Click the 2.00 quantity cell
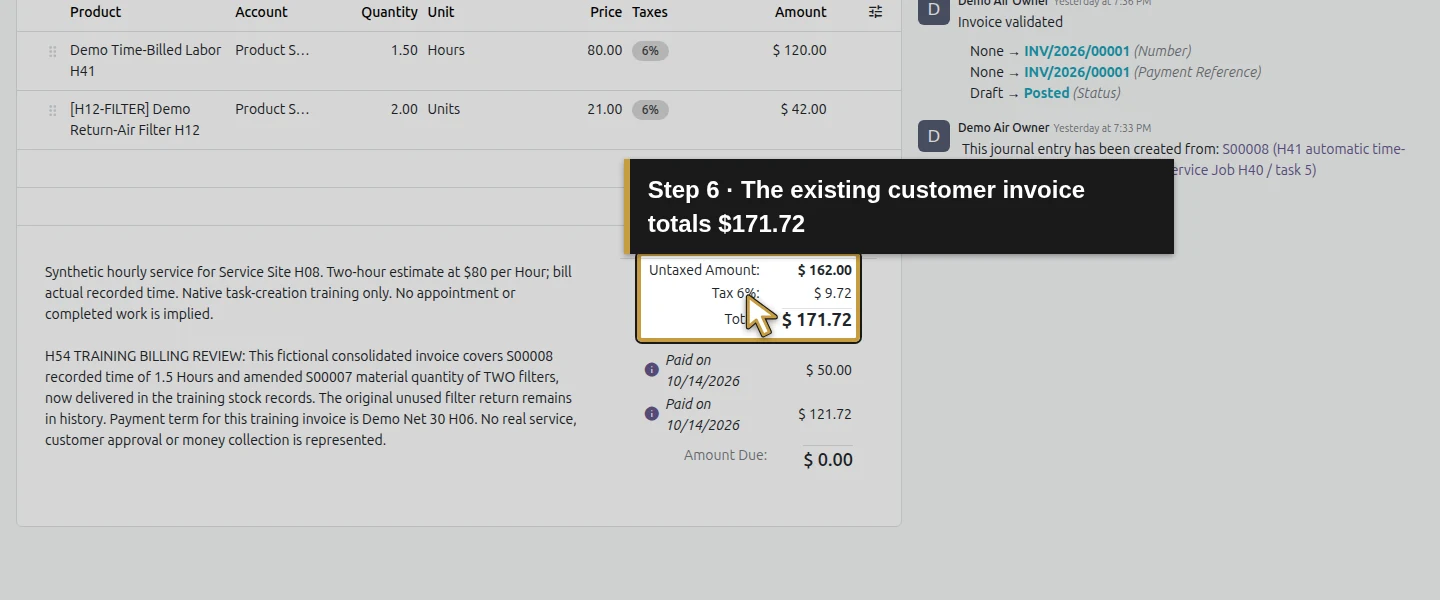Viewport: 1440px width, 600px height. pyautogui.click(x=404, y=109)
